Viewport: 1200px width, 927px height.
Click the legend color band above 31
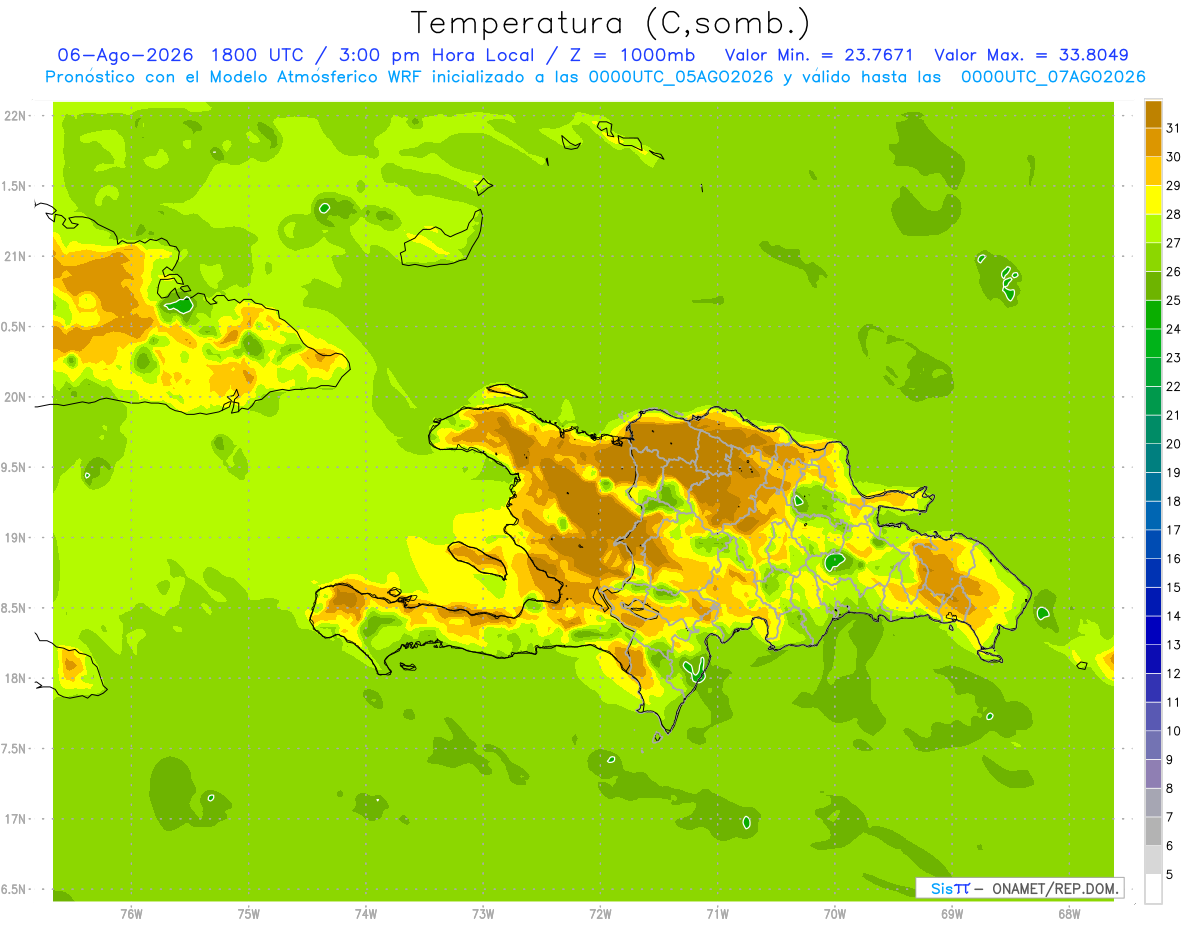coord(1153,114)
